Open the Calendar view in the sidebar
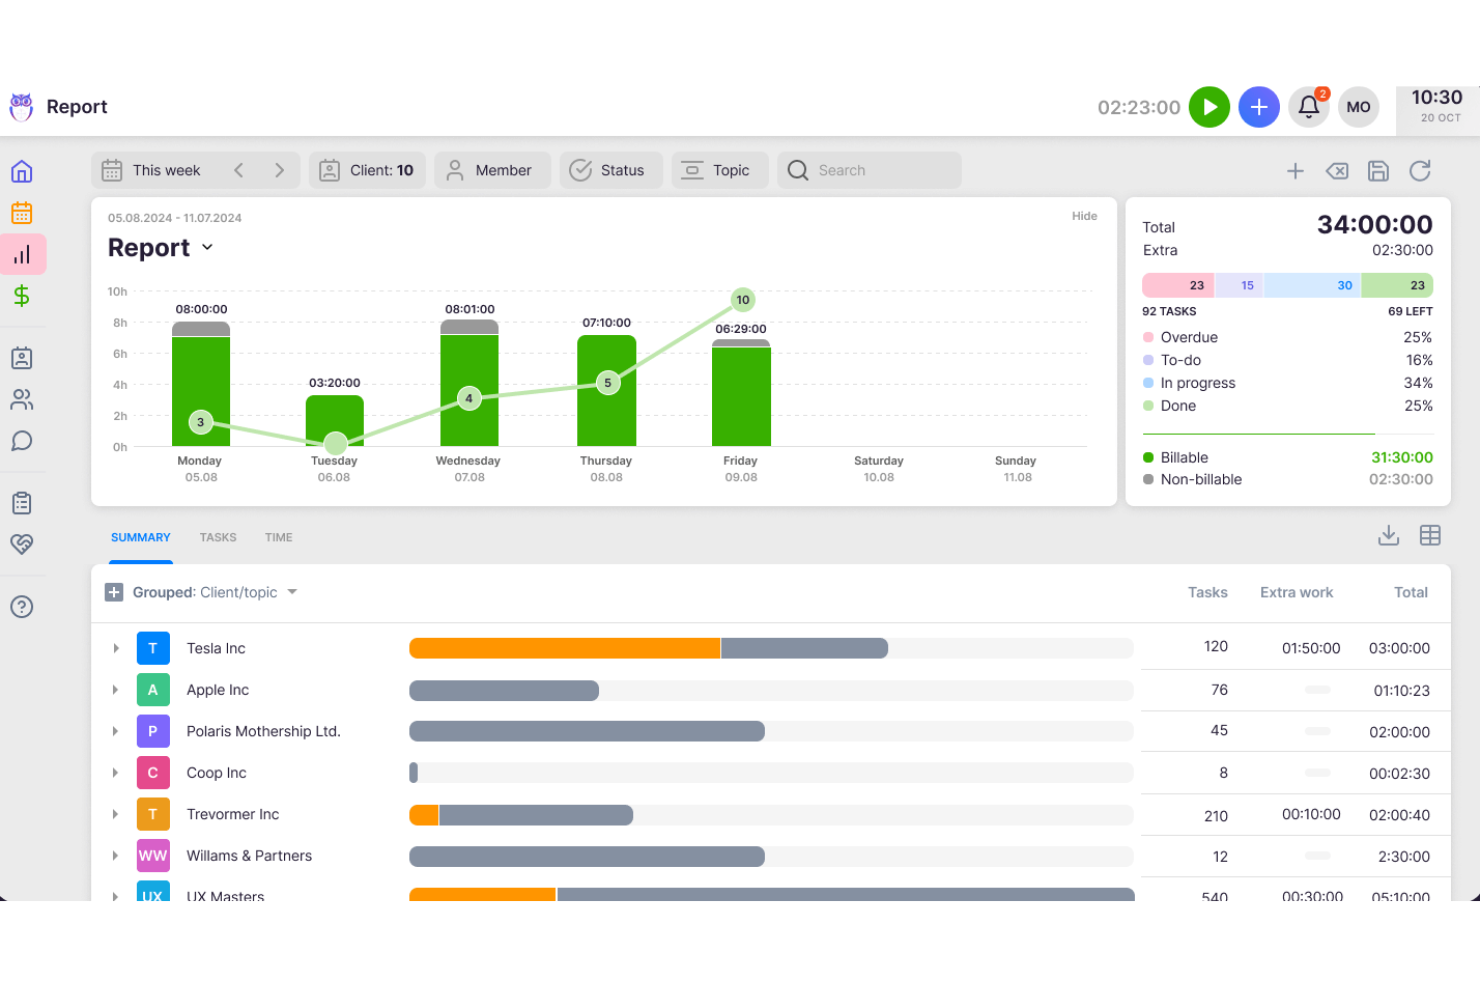Viewport: 1480px width, 987px height. pyautogui.click(x=22, y=212)
